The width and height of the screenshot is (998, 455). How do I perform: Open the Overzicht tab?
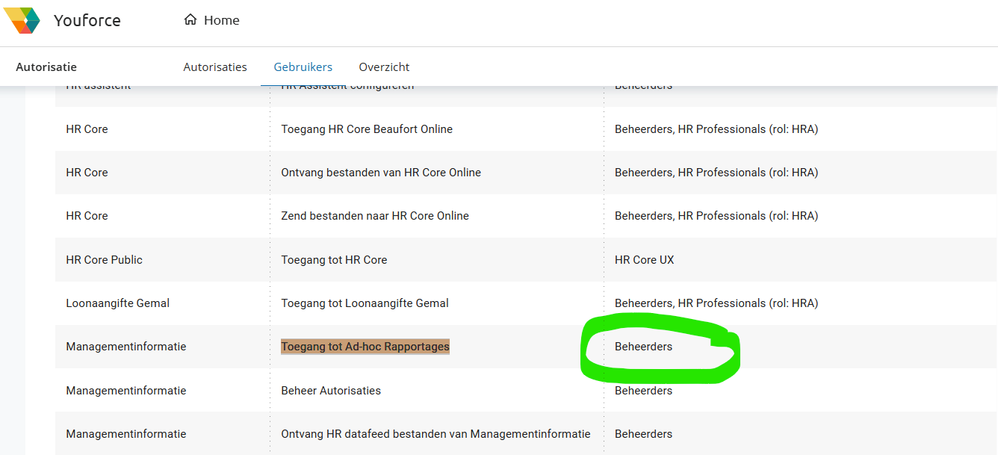(384, 67)
